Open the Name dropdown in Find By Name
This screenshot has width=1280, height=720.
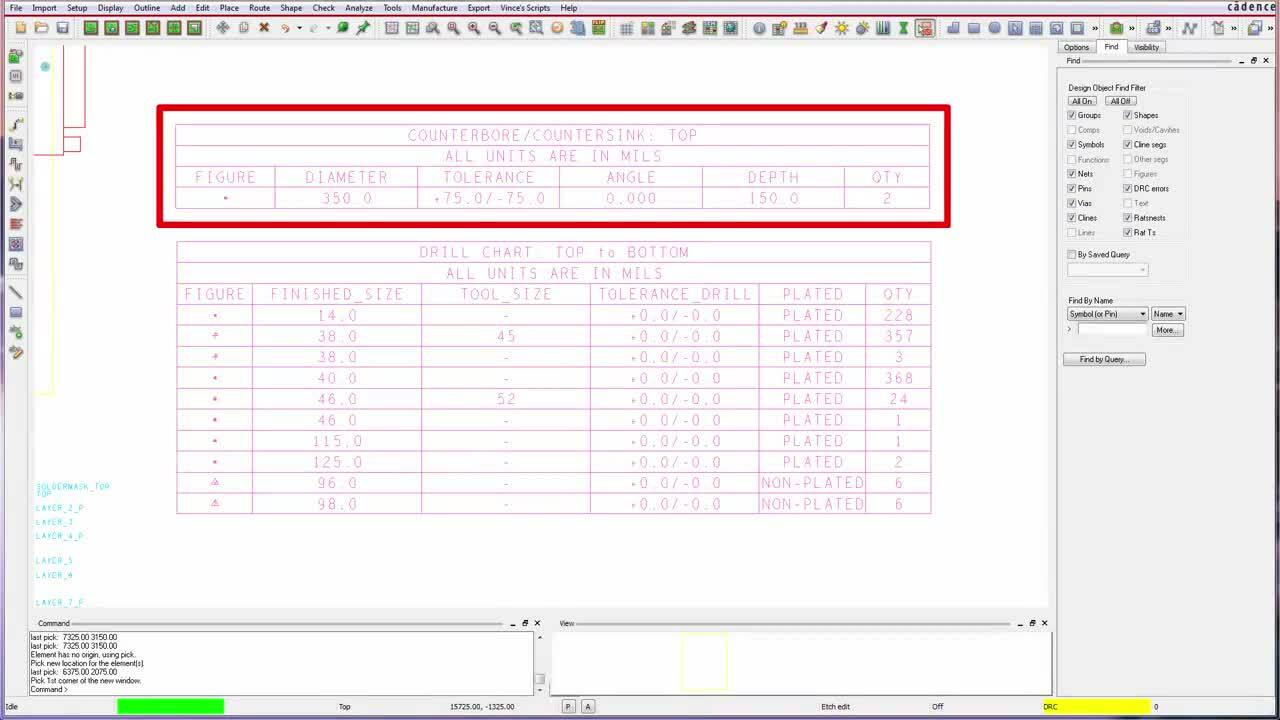[x=1167, y=314]
